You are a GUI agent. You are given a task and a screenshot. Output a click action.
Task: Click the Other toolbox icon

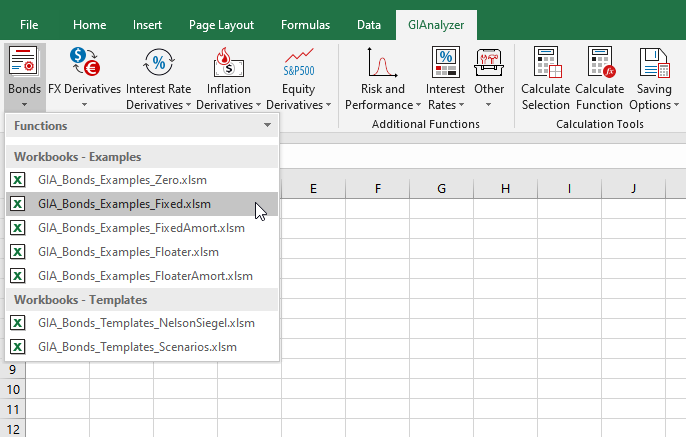489,62
